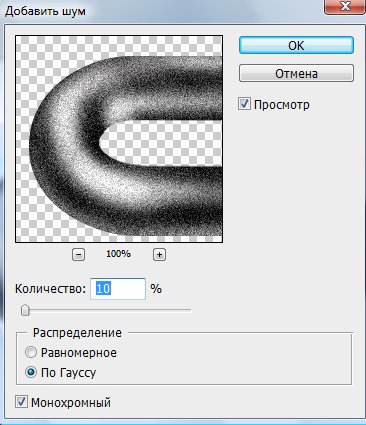
Task: Zoom in preview with plus button
Action: click(159, 255)
